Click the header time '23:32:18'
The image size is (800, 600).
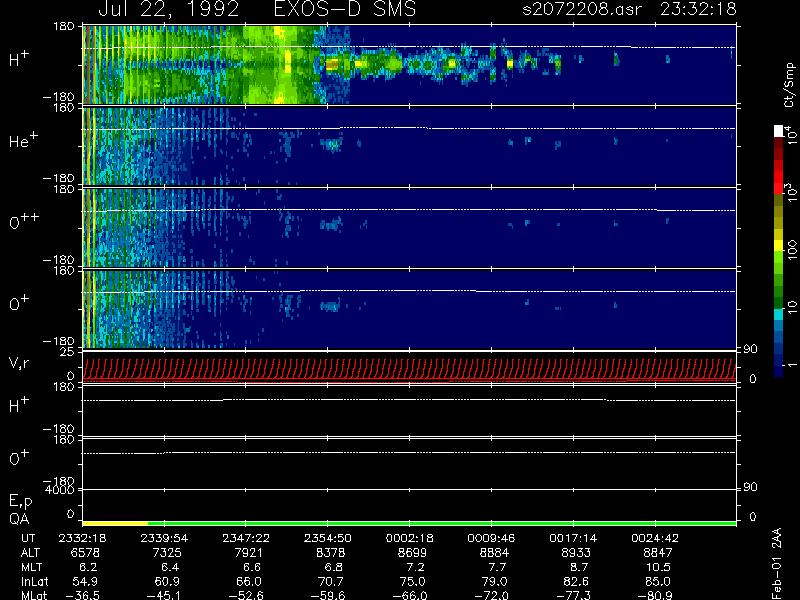pyautogui.click(x=698, y=9)
